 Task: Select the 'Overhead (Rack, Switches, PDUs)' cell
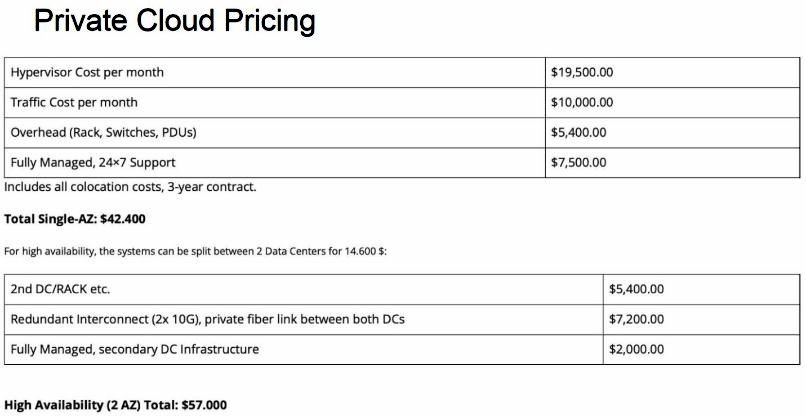click(x=103, y=132)
